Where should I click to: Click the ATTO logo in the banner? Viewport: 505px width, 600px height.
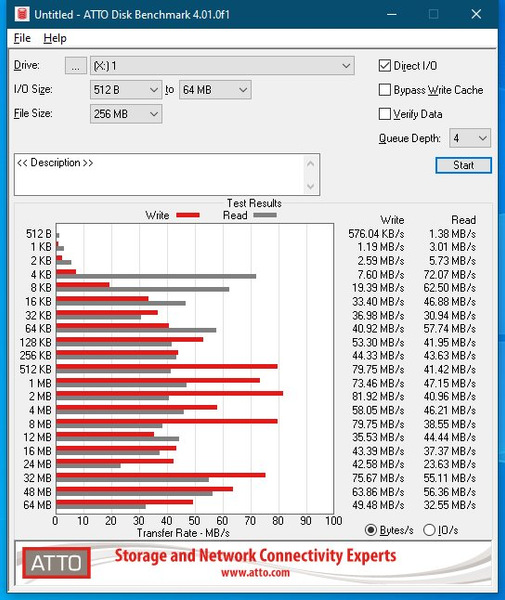point(57,563)
